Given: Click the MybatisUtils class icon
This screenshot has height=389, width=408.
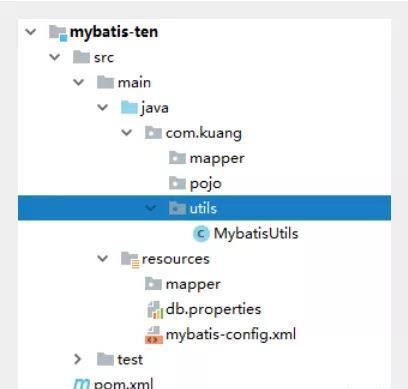Looking at the screenshot, I should 201,234.
